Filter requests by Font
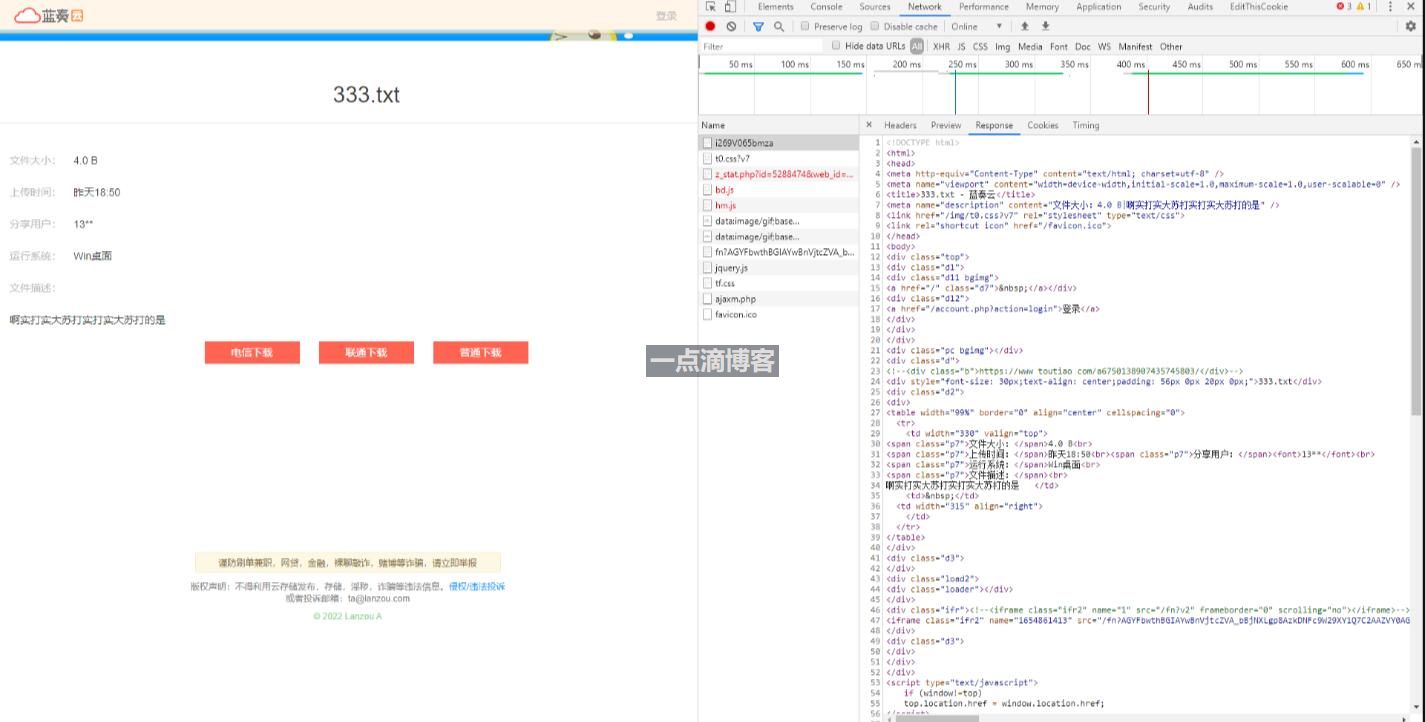This screenshot has height=722, width=1425. pos(1059,46)
